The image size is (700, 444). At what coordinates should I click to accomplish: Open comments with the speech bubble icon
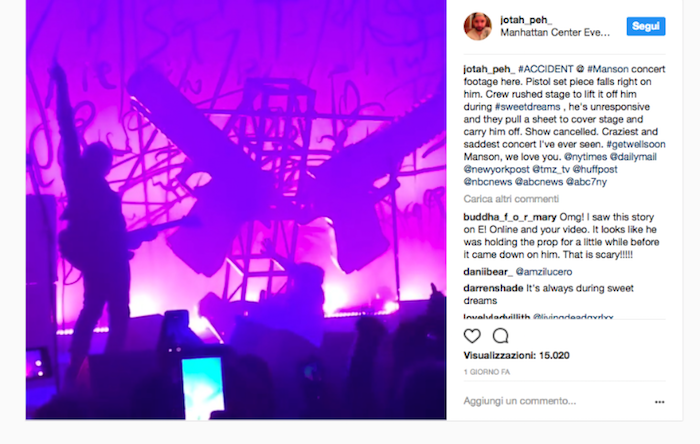(x=500, y=336)
